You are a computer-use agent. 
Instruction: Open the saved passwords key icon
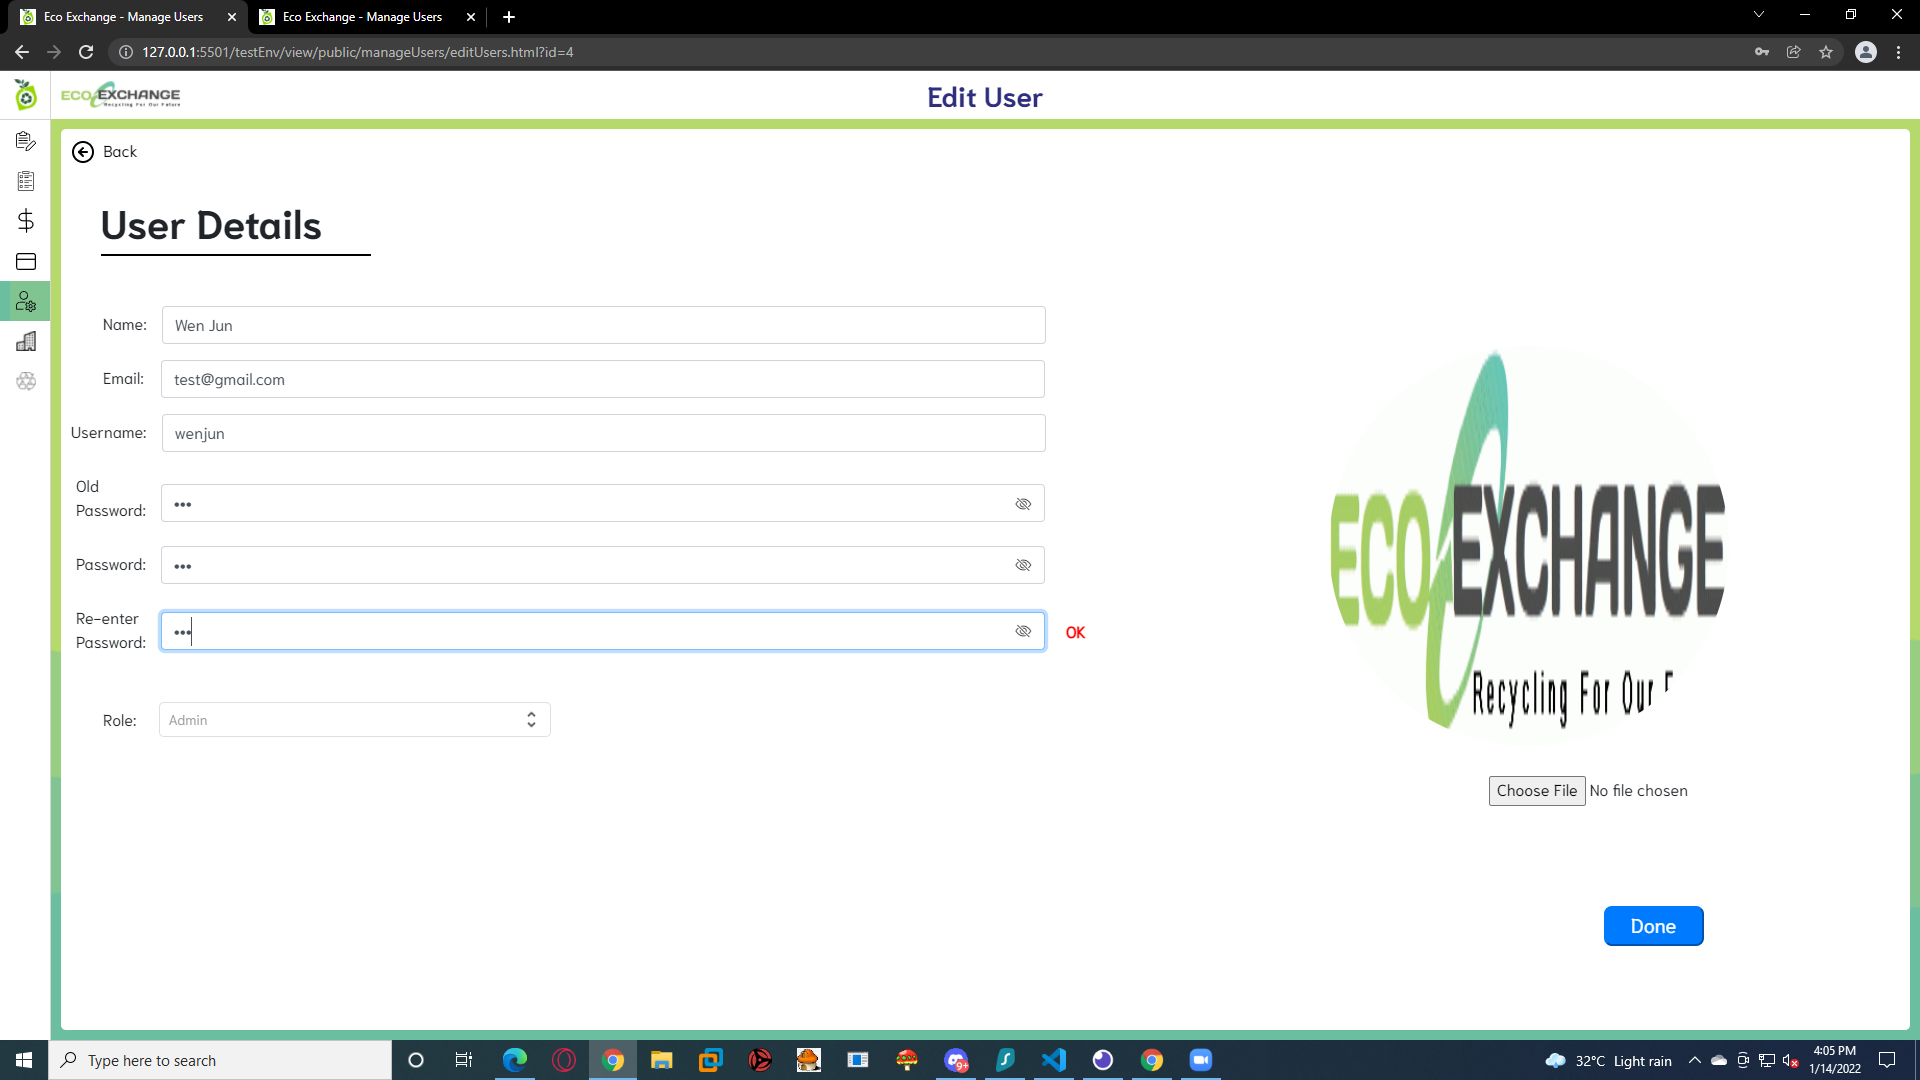pyautogui.click(x=1762, y=52)
